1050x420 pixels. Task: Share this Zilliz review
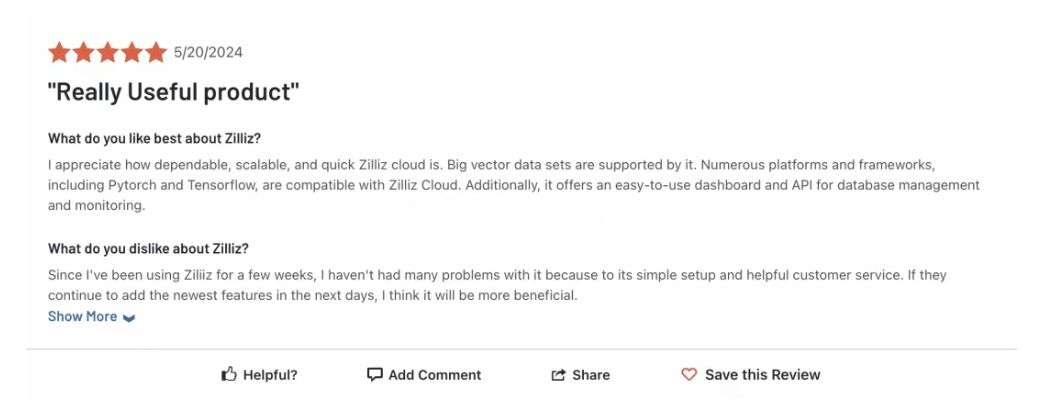point(581,374)
